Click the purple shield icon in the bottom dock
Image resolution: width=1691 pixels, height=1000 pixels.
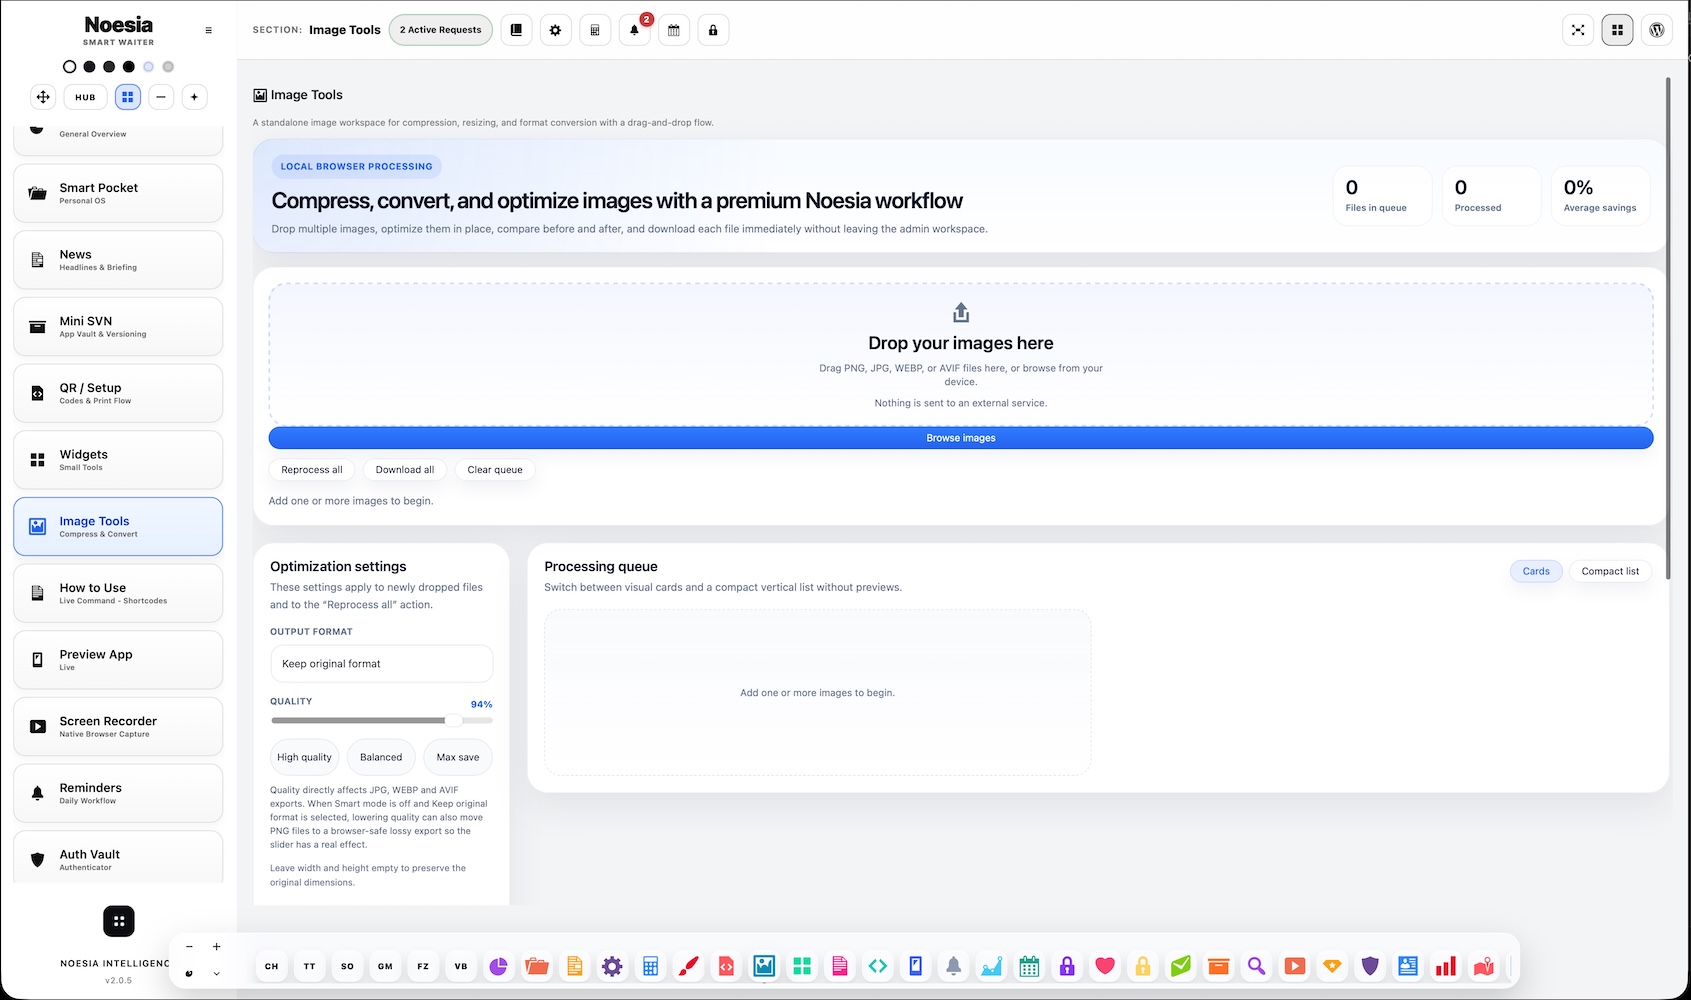(x=1370, y=966)
